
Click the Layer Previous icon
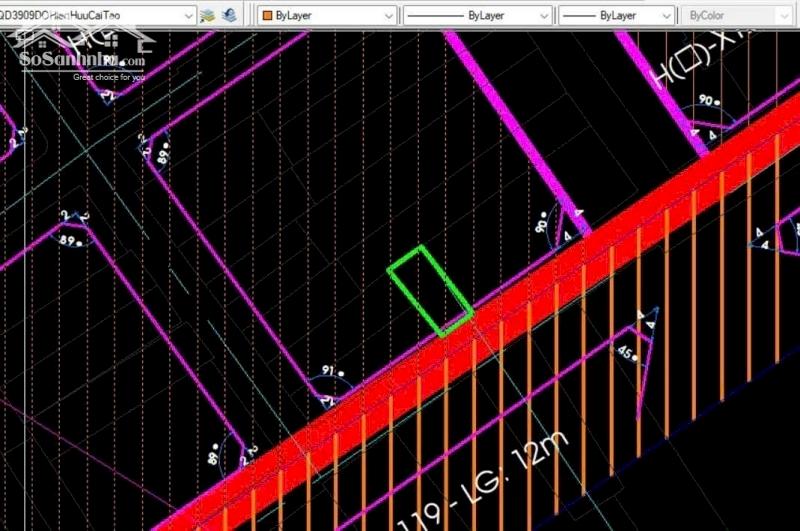pos(230,15)
